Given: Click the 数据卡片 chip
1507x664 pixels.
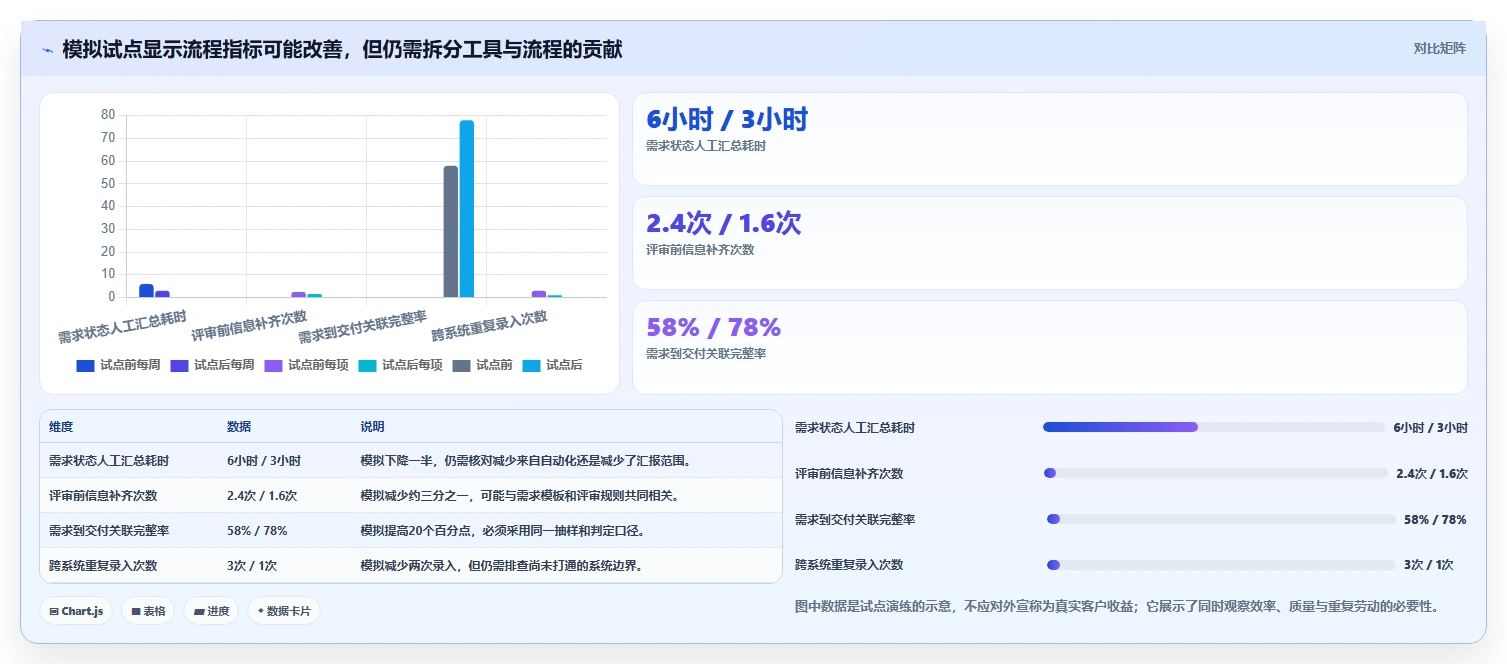Looking at the screenshot, I should (x=284, y=611).
